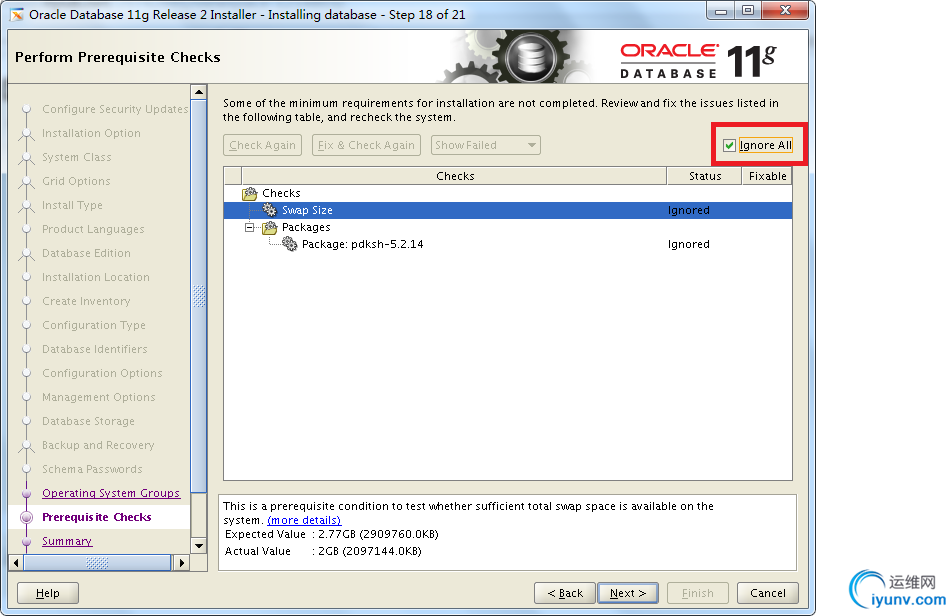The image size is (952, 616).
Task: Click the Schema Passwords step
Action: pos(92,469)
